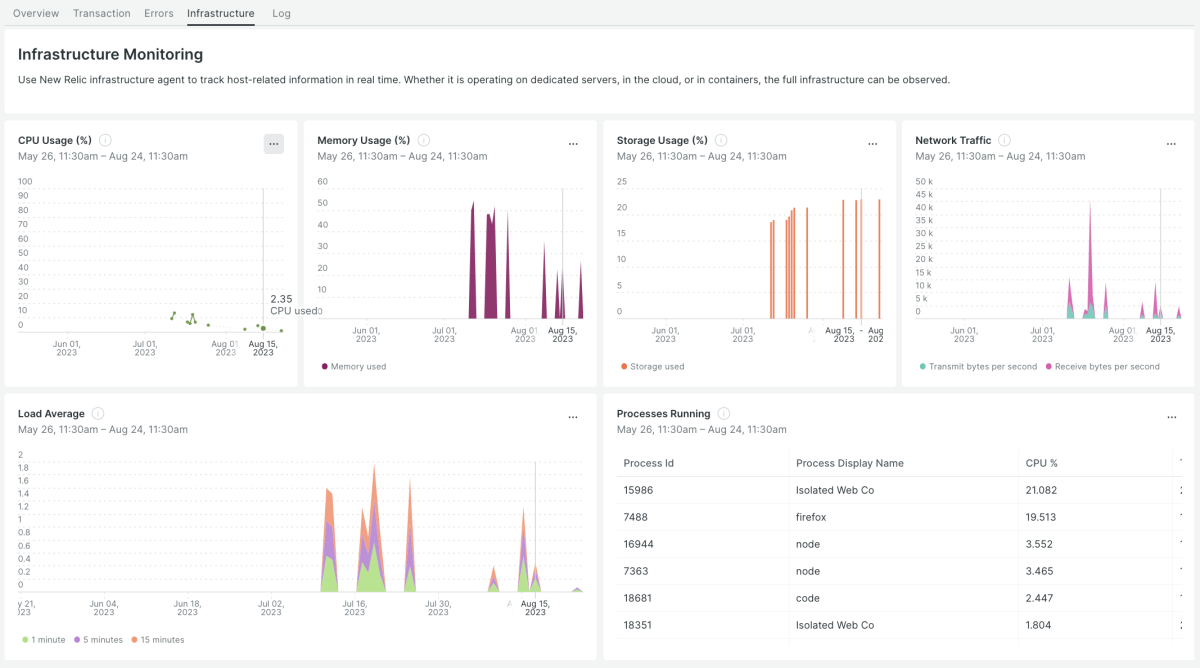The height and width of the screenshot is (668, 1200).
Task: Click the info icon beside Storage Usage (%)
Action: pyautogui.click(x=721, y=141)
